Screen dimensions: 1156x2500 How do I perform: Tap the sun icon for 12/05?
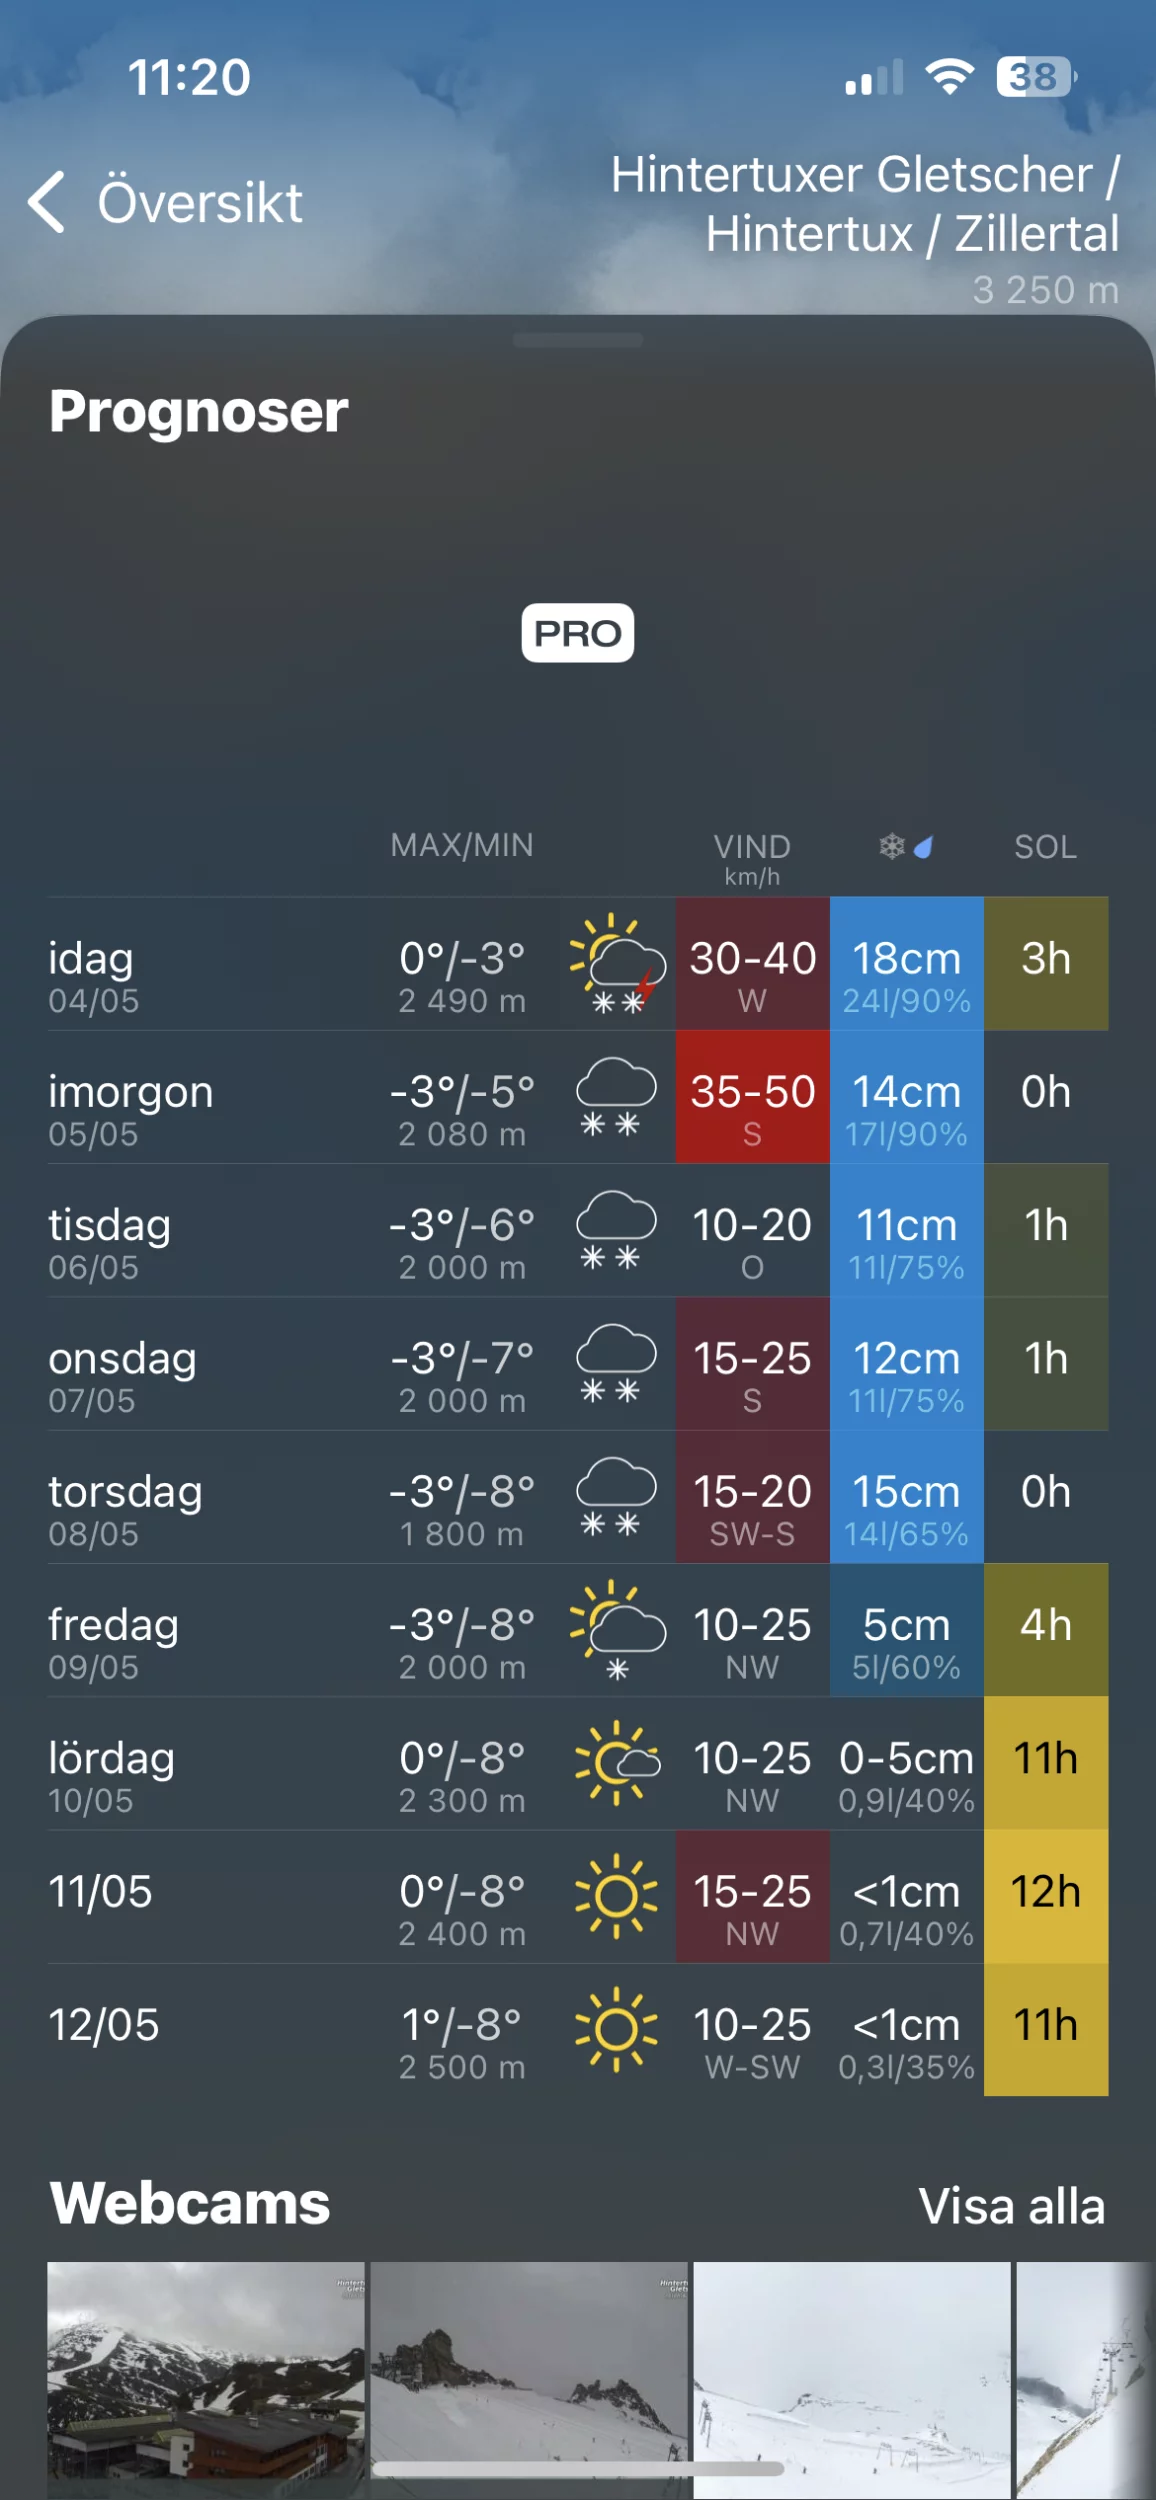click(616, 2029)
